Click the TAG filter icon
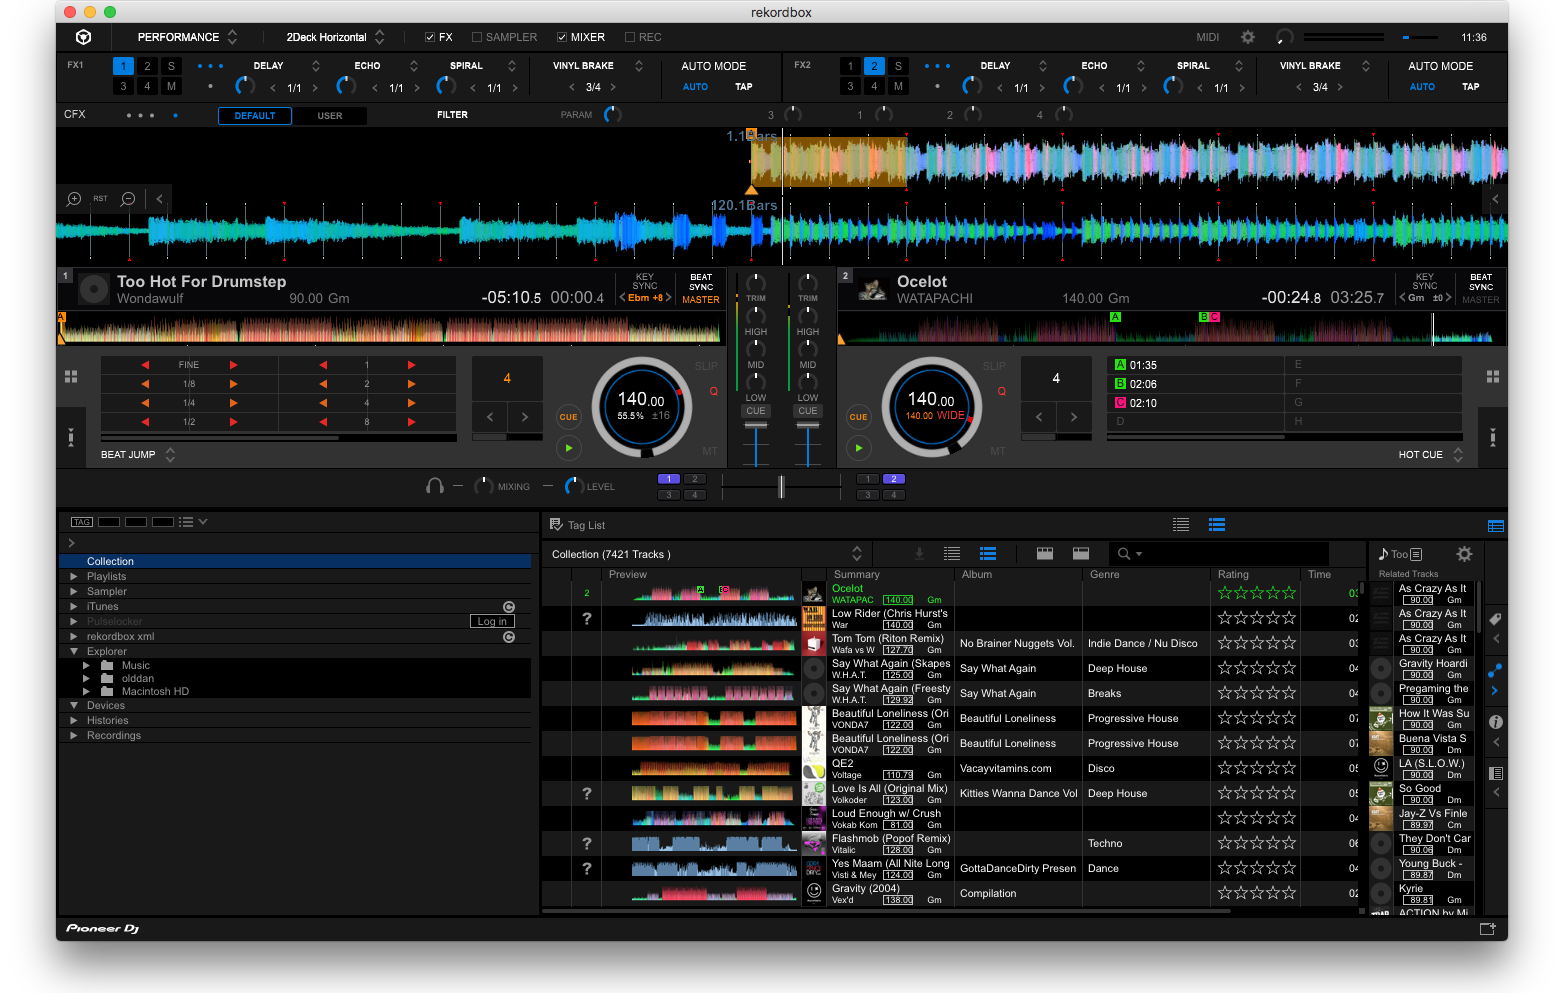 coord(82,522)
